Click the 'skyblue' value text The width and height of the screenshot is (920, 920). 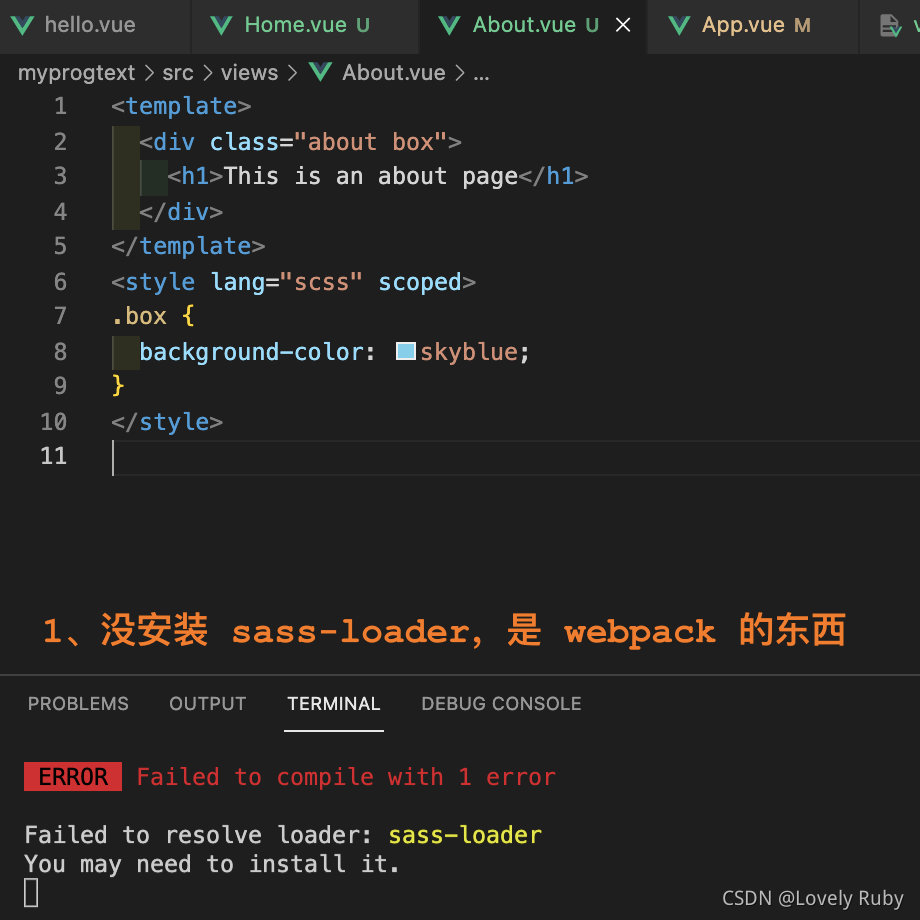[469, 352]
